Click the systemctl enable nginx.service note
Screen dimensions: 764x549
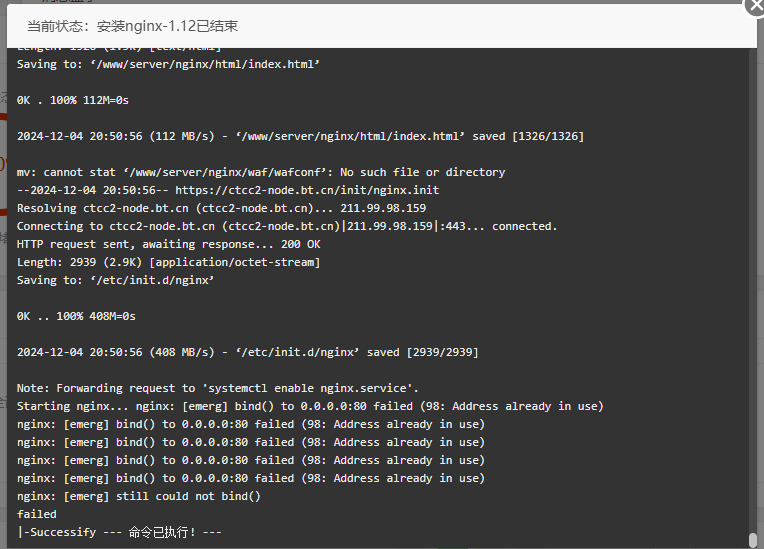218,388
